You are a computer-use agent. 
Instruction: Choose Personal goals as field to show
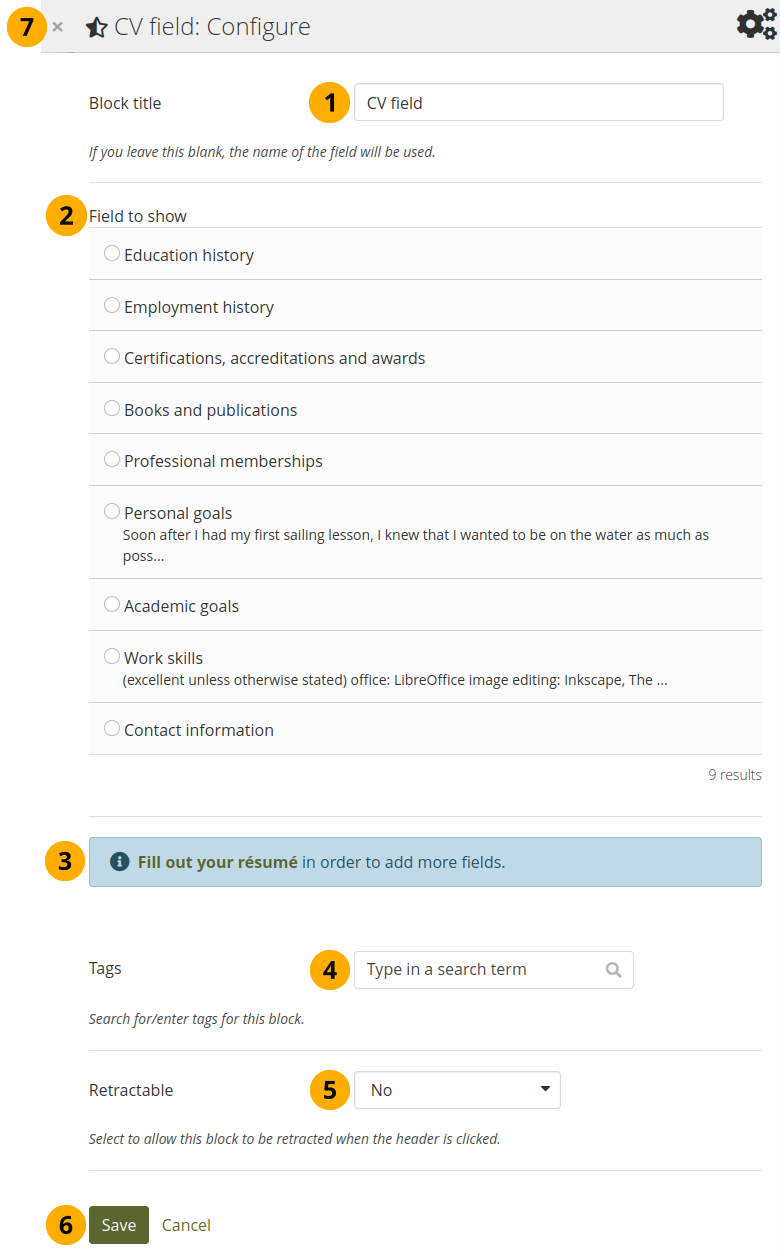(112, 512)
